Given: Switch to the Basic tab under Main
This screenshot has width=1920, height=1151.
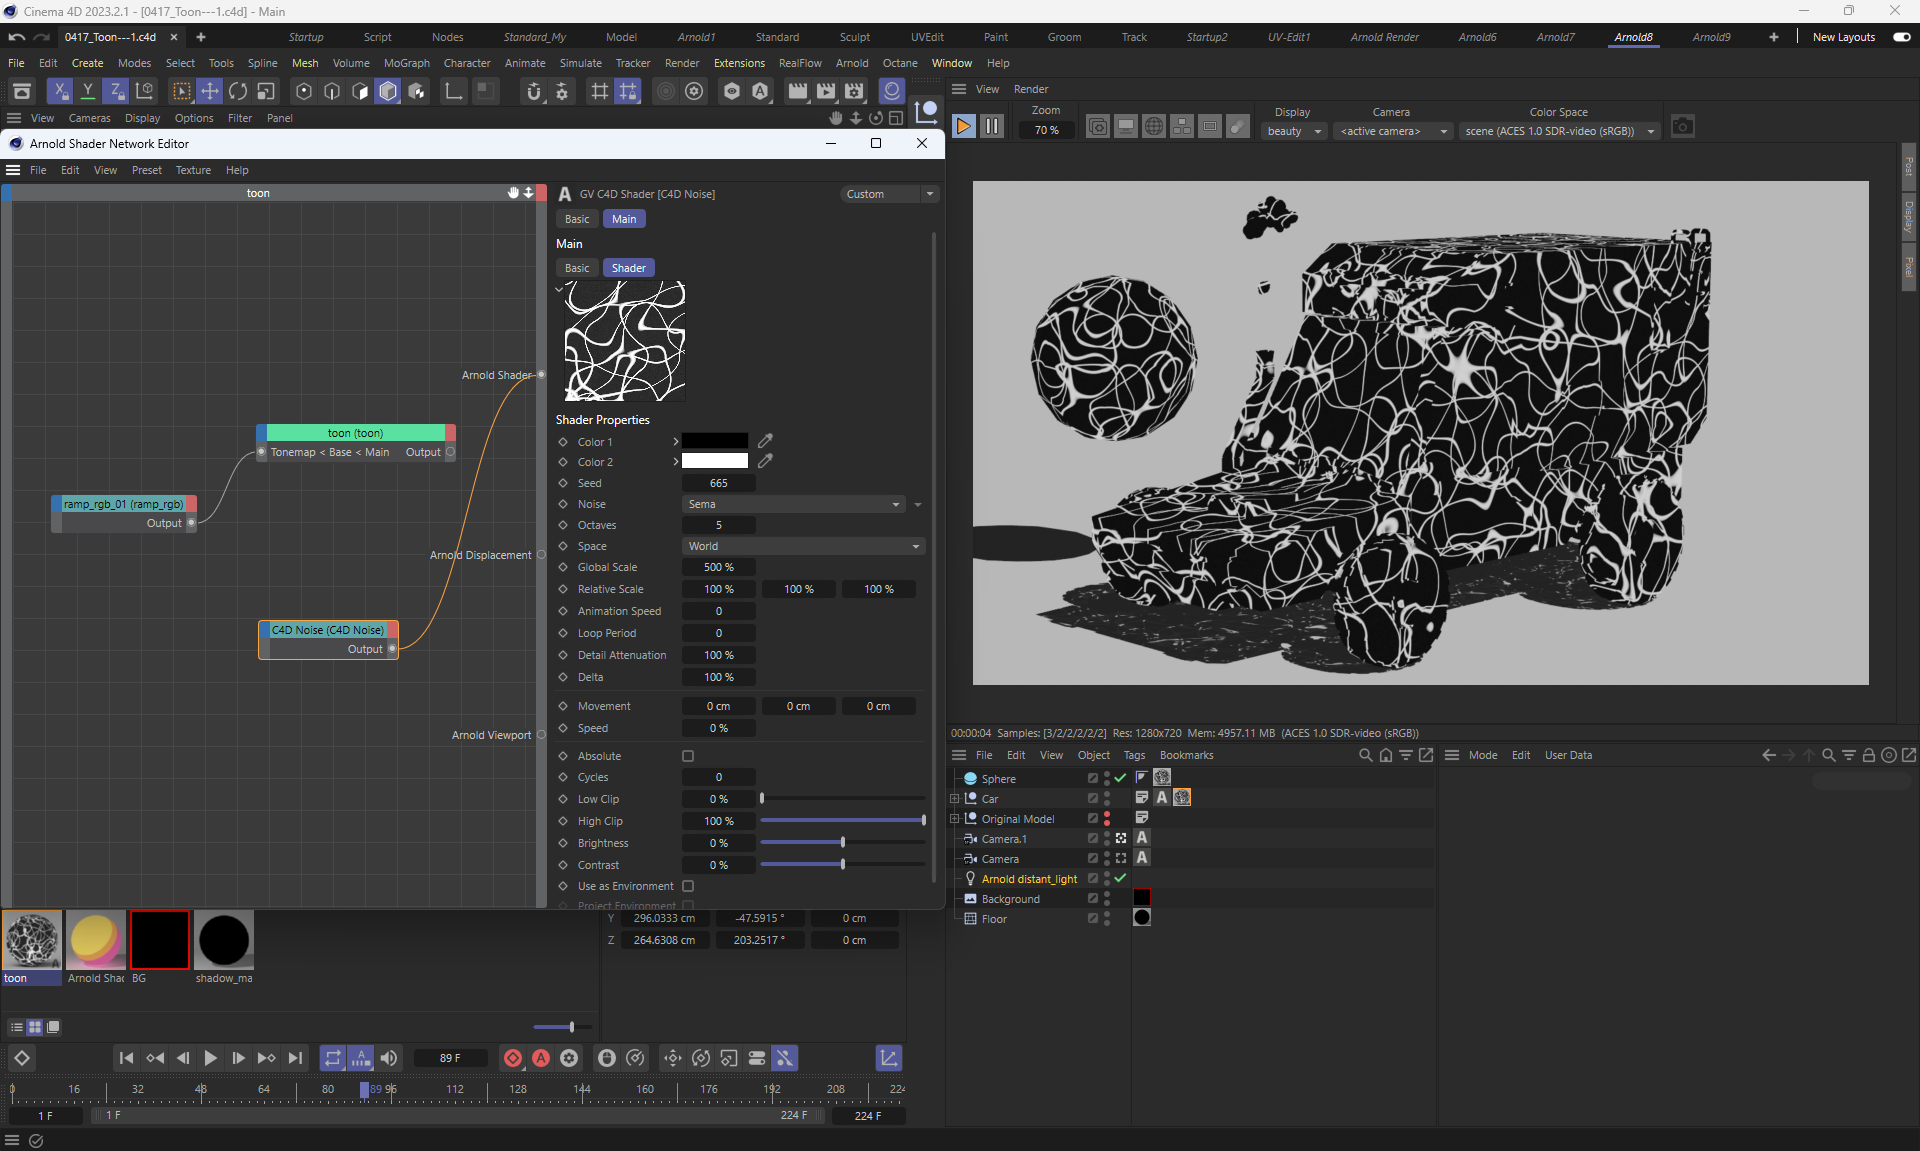Looking at the screenshot, I should 577,268.
